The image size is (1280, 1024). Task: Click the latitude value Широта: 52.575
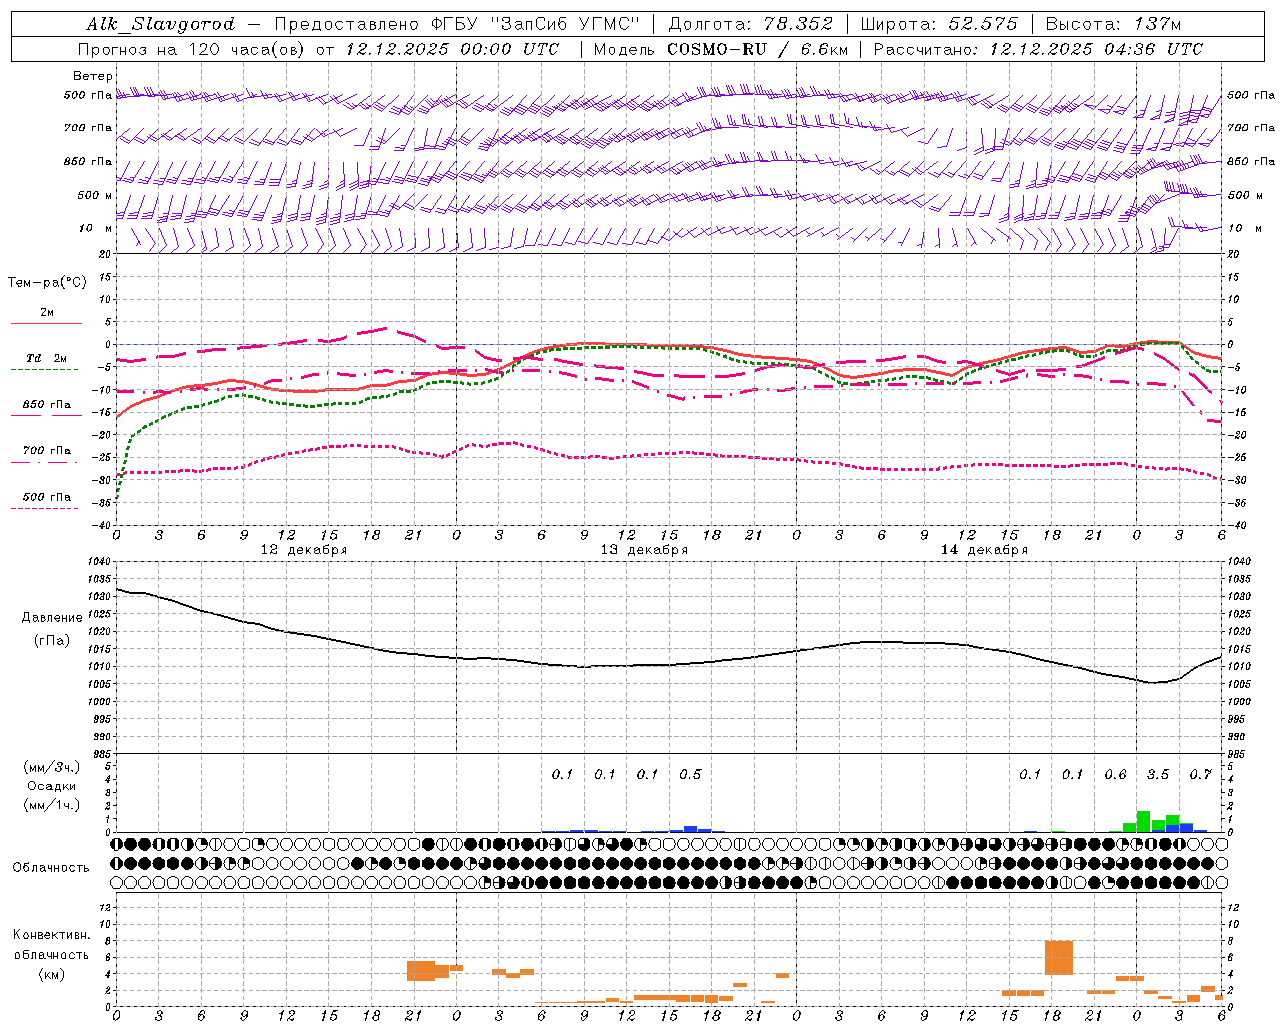coord(939,24)
